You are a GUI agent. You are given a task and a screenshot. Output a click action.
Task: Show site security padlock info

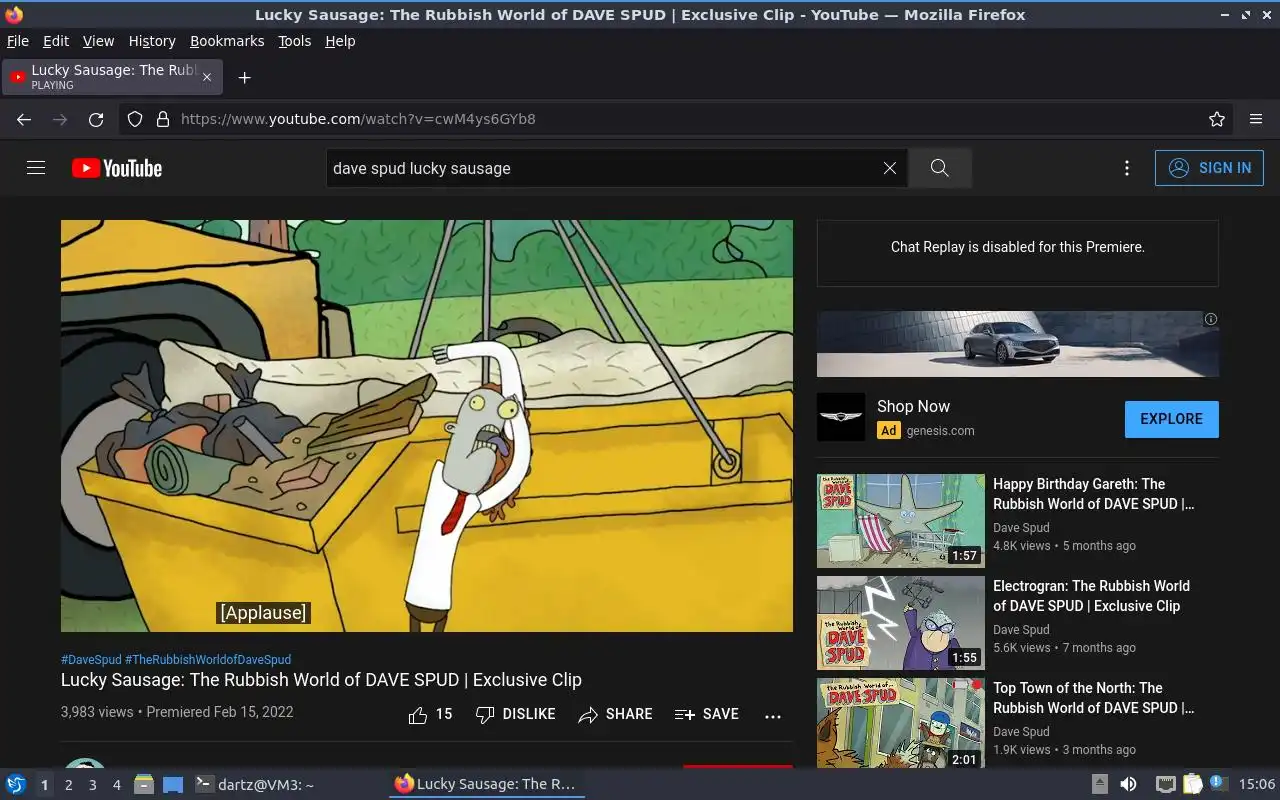point(163,119)
